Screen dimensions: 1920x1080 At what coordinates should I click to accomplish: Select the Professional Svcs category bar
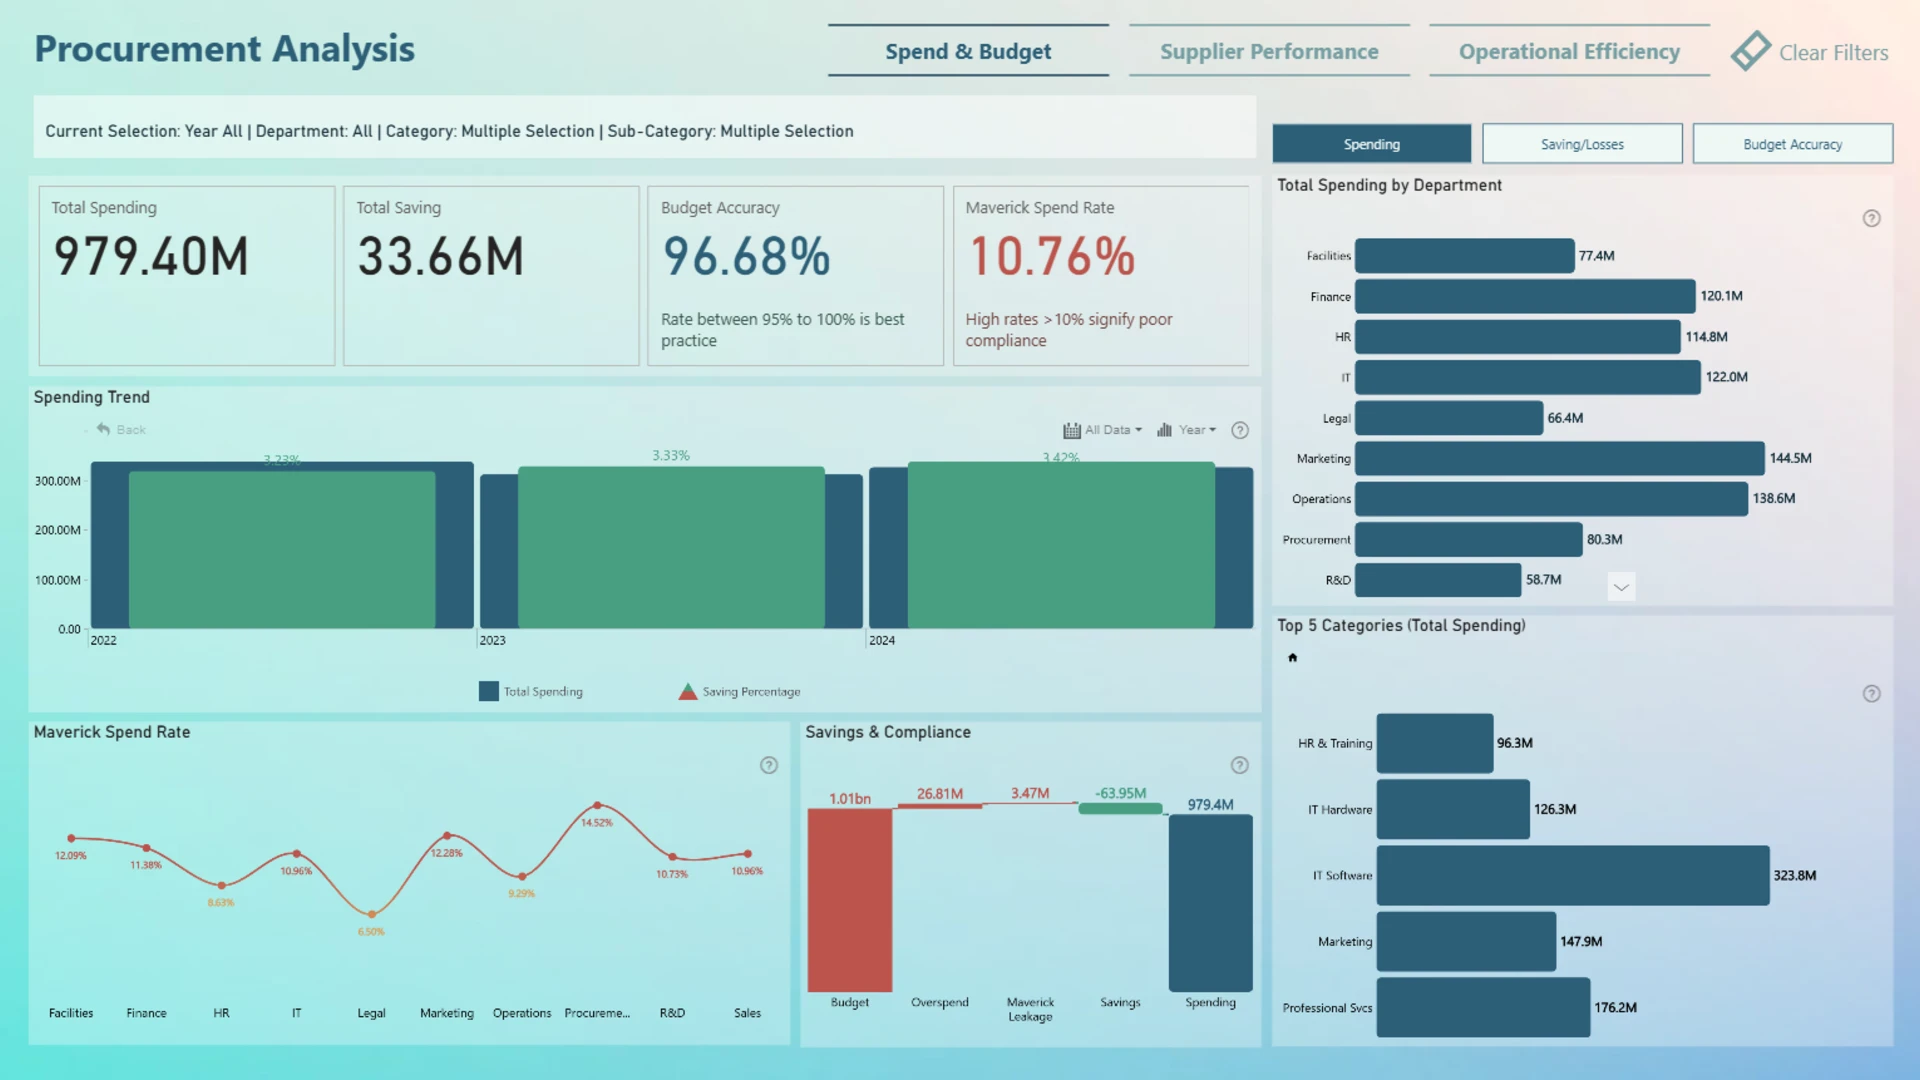[1483, 1007]
